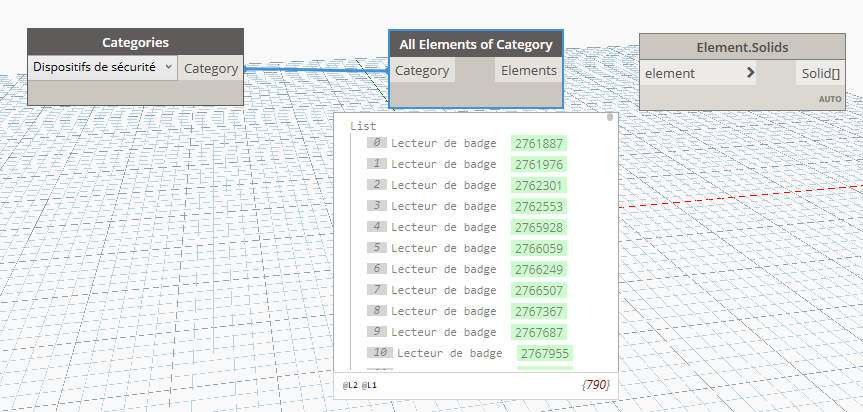Open element ID 2767955
The height and width of the screenshot is (412, 863).
pyautogui.click(x=545, y=353)
